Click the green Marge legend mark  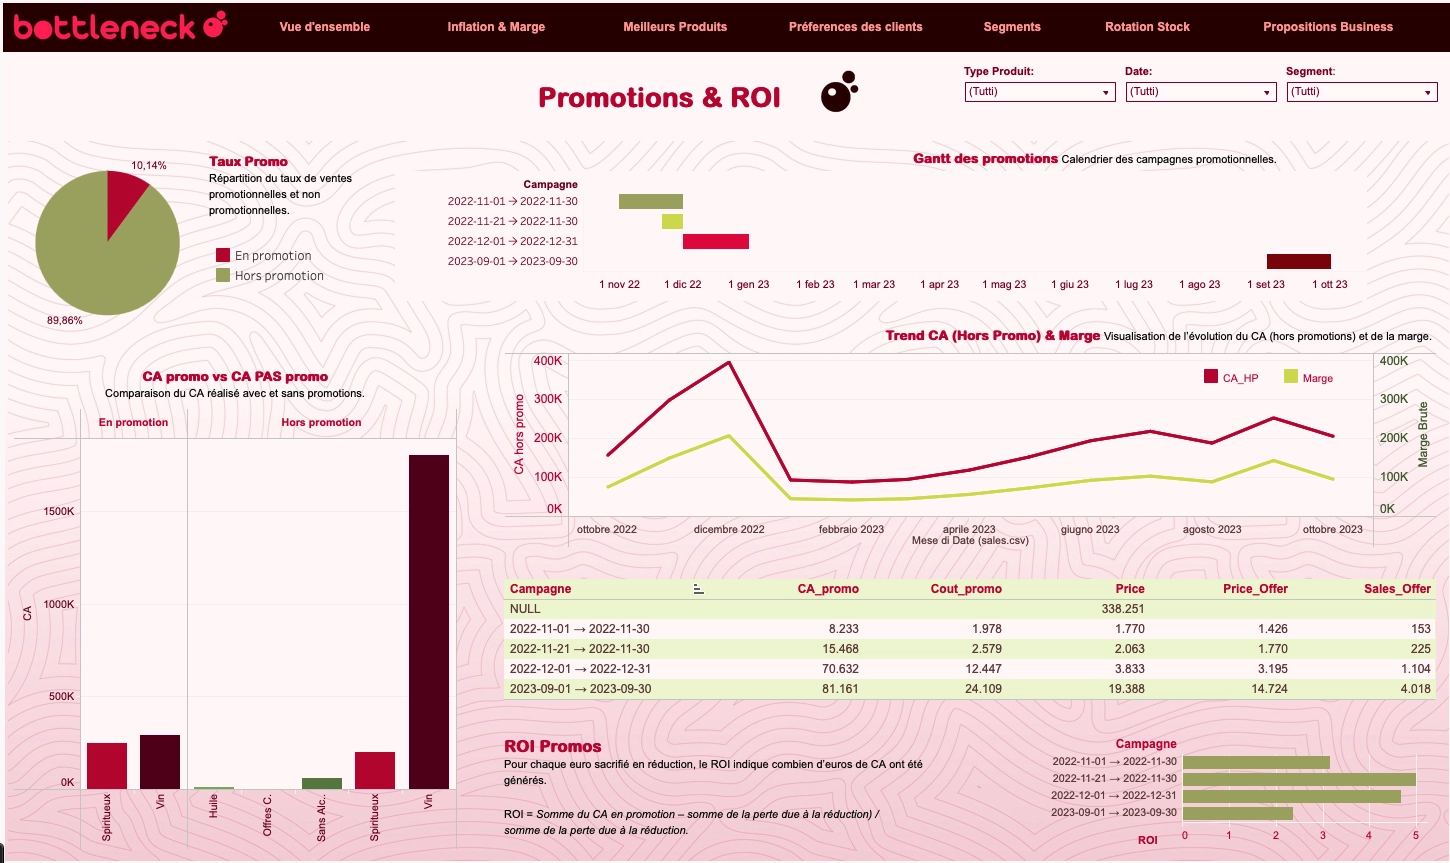point(1290,378)
